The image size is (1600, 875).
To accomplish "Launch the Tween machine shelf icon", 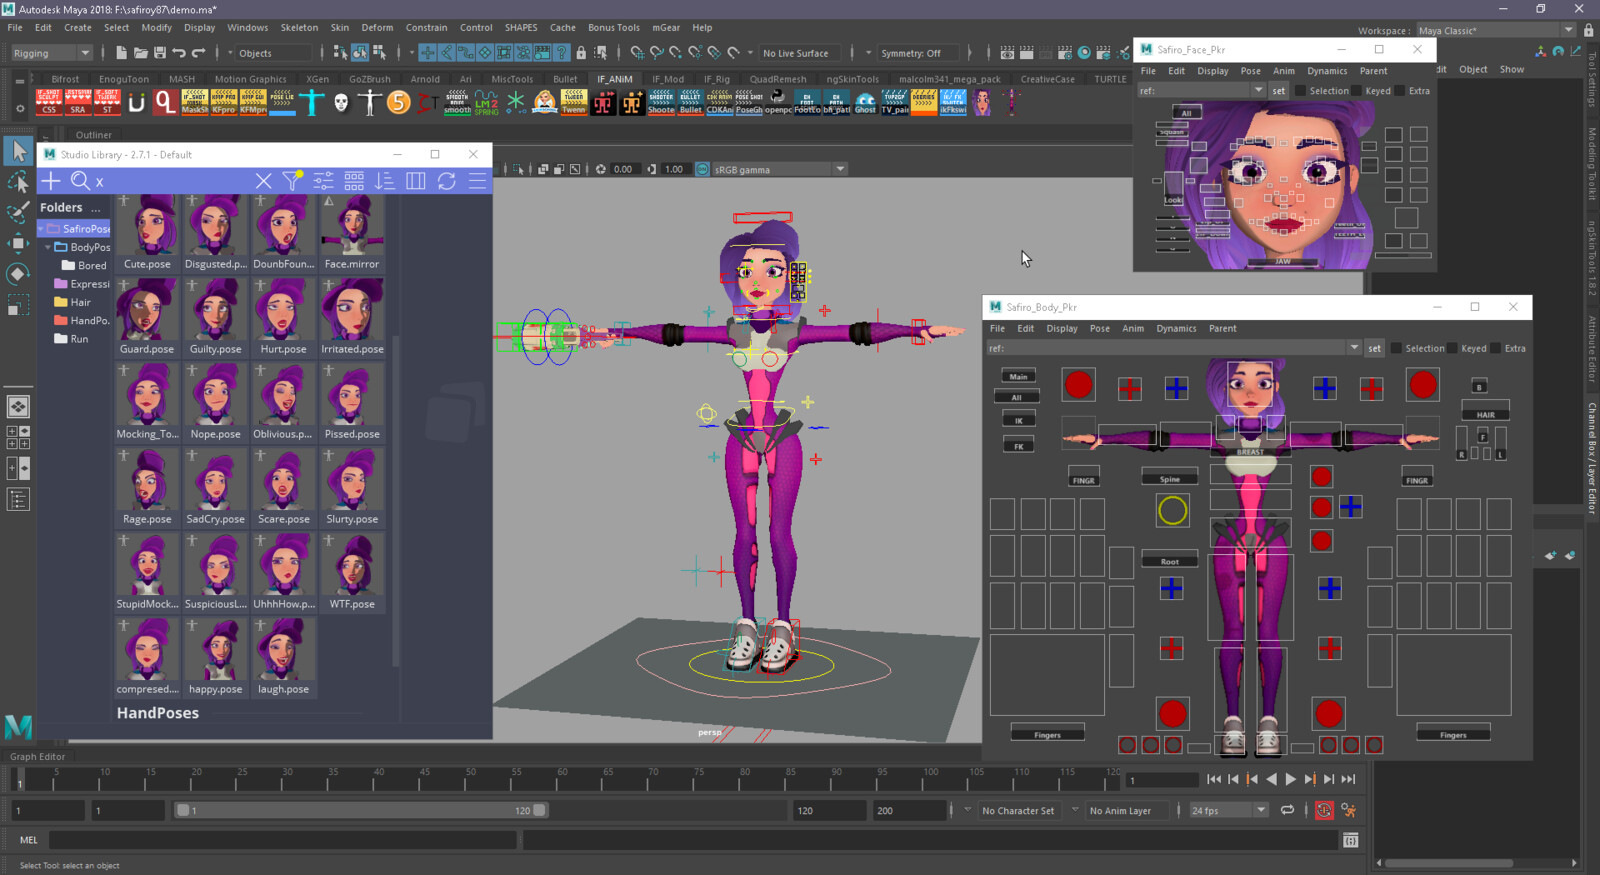I will pos(574,102).
